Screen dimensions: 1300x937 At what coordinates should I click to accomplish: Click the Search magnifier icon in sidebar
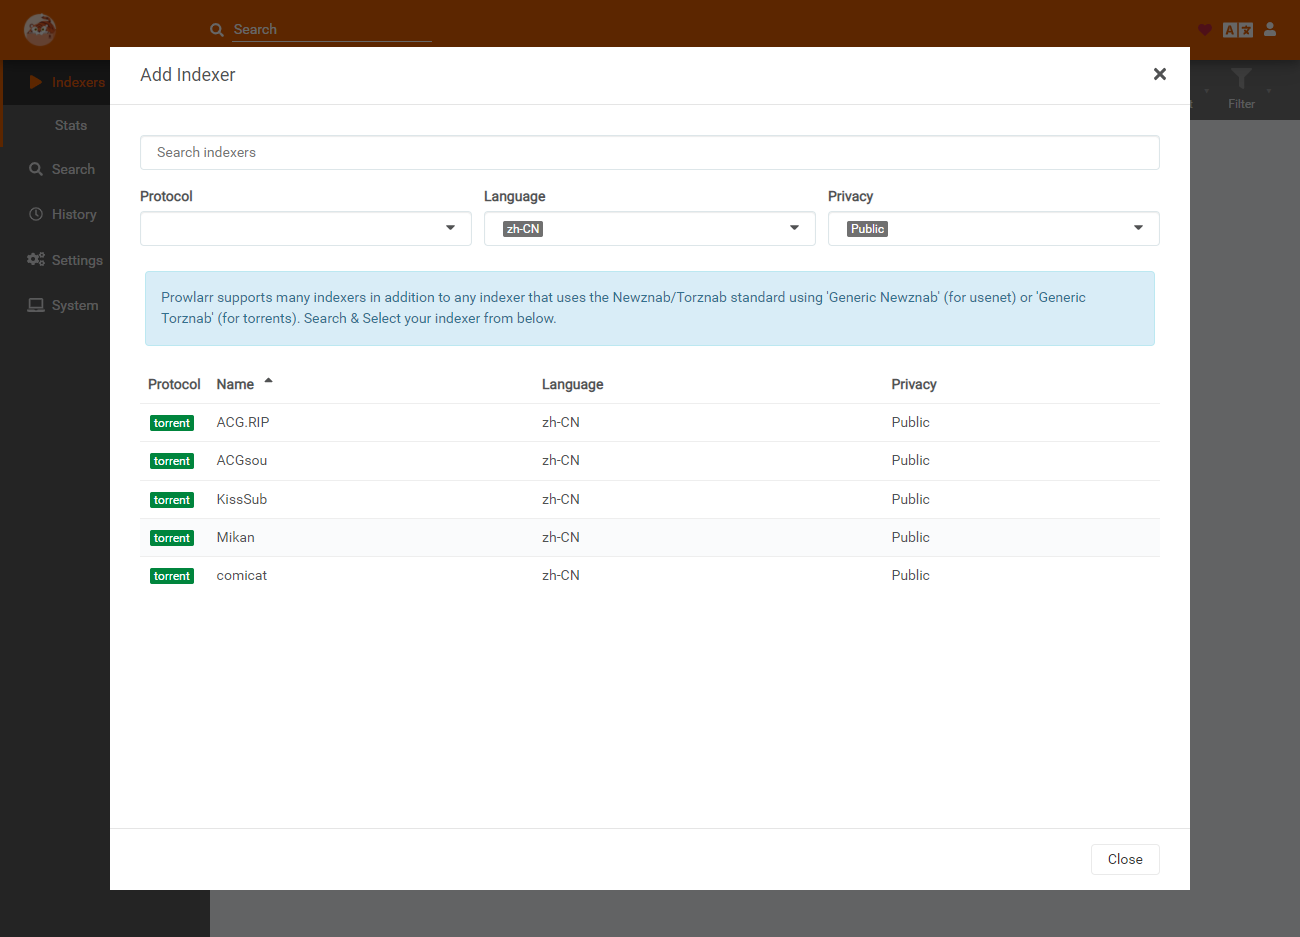pyautogui.click(x=36, y=169)
